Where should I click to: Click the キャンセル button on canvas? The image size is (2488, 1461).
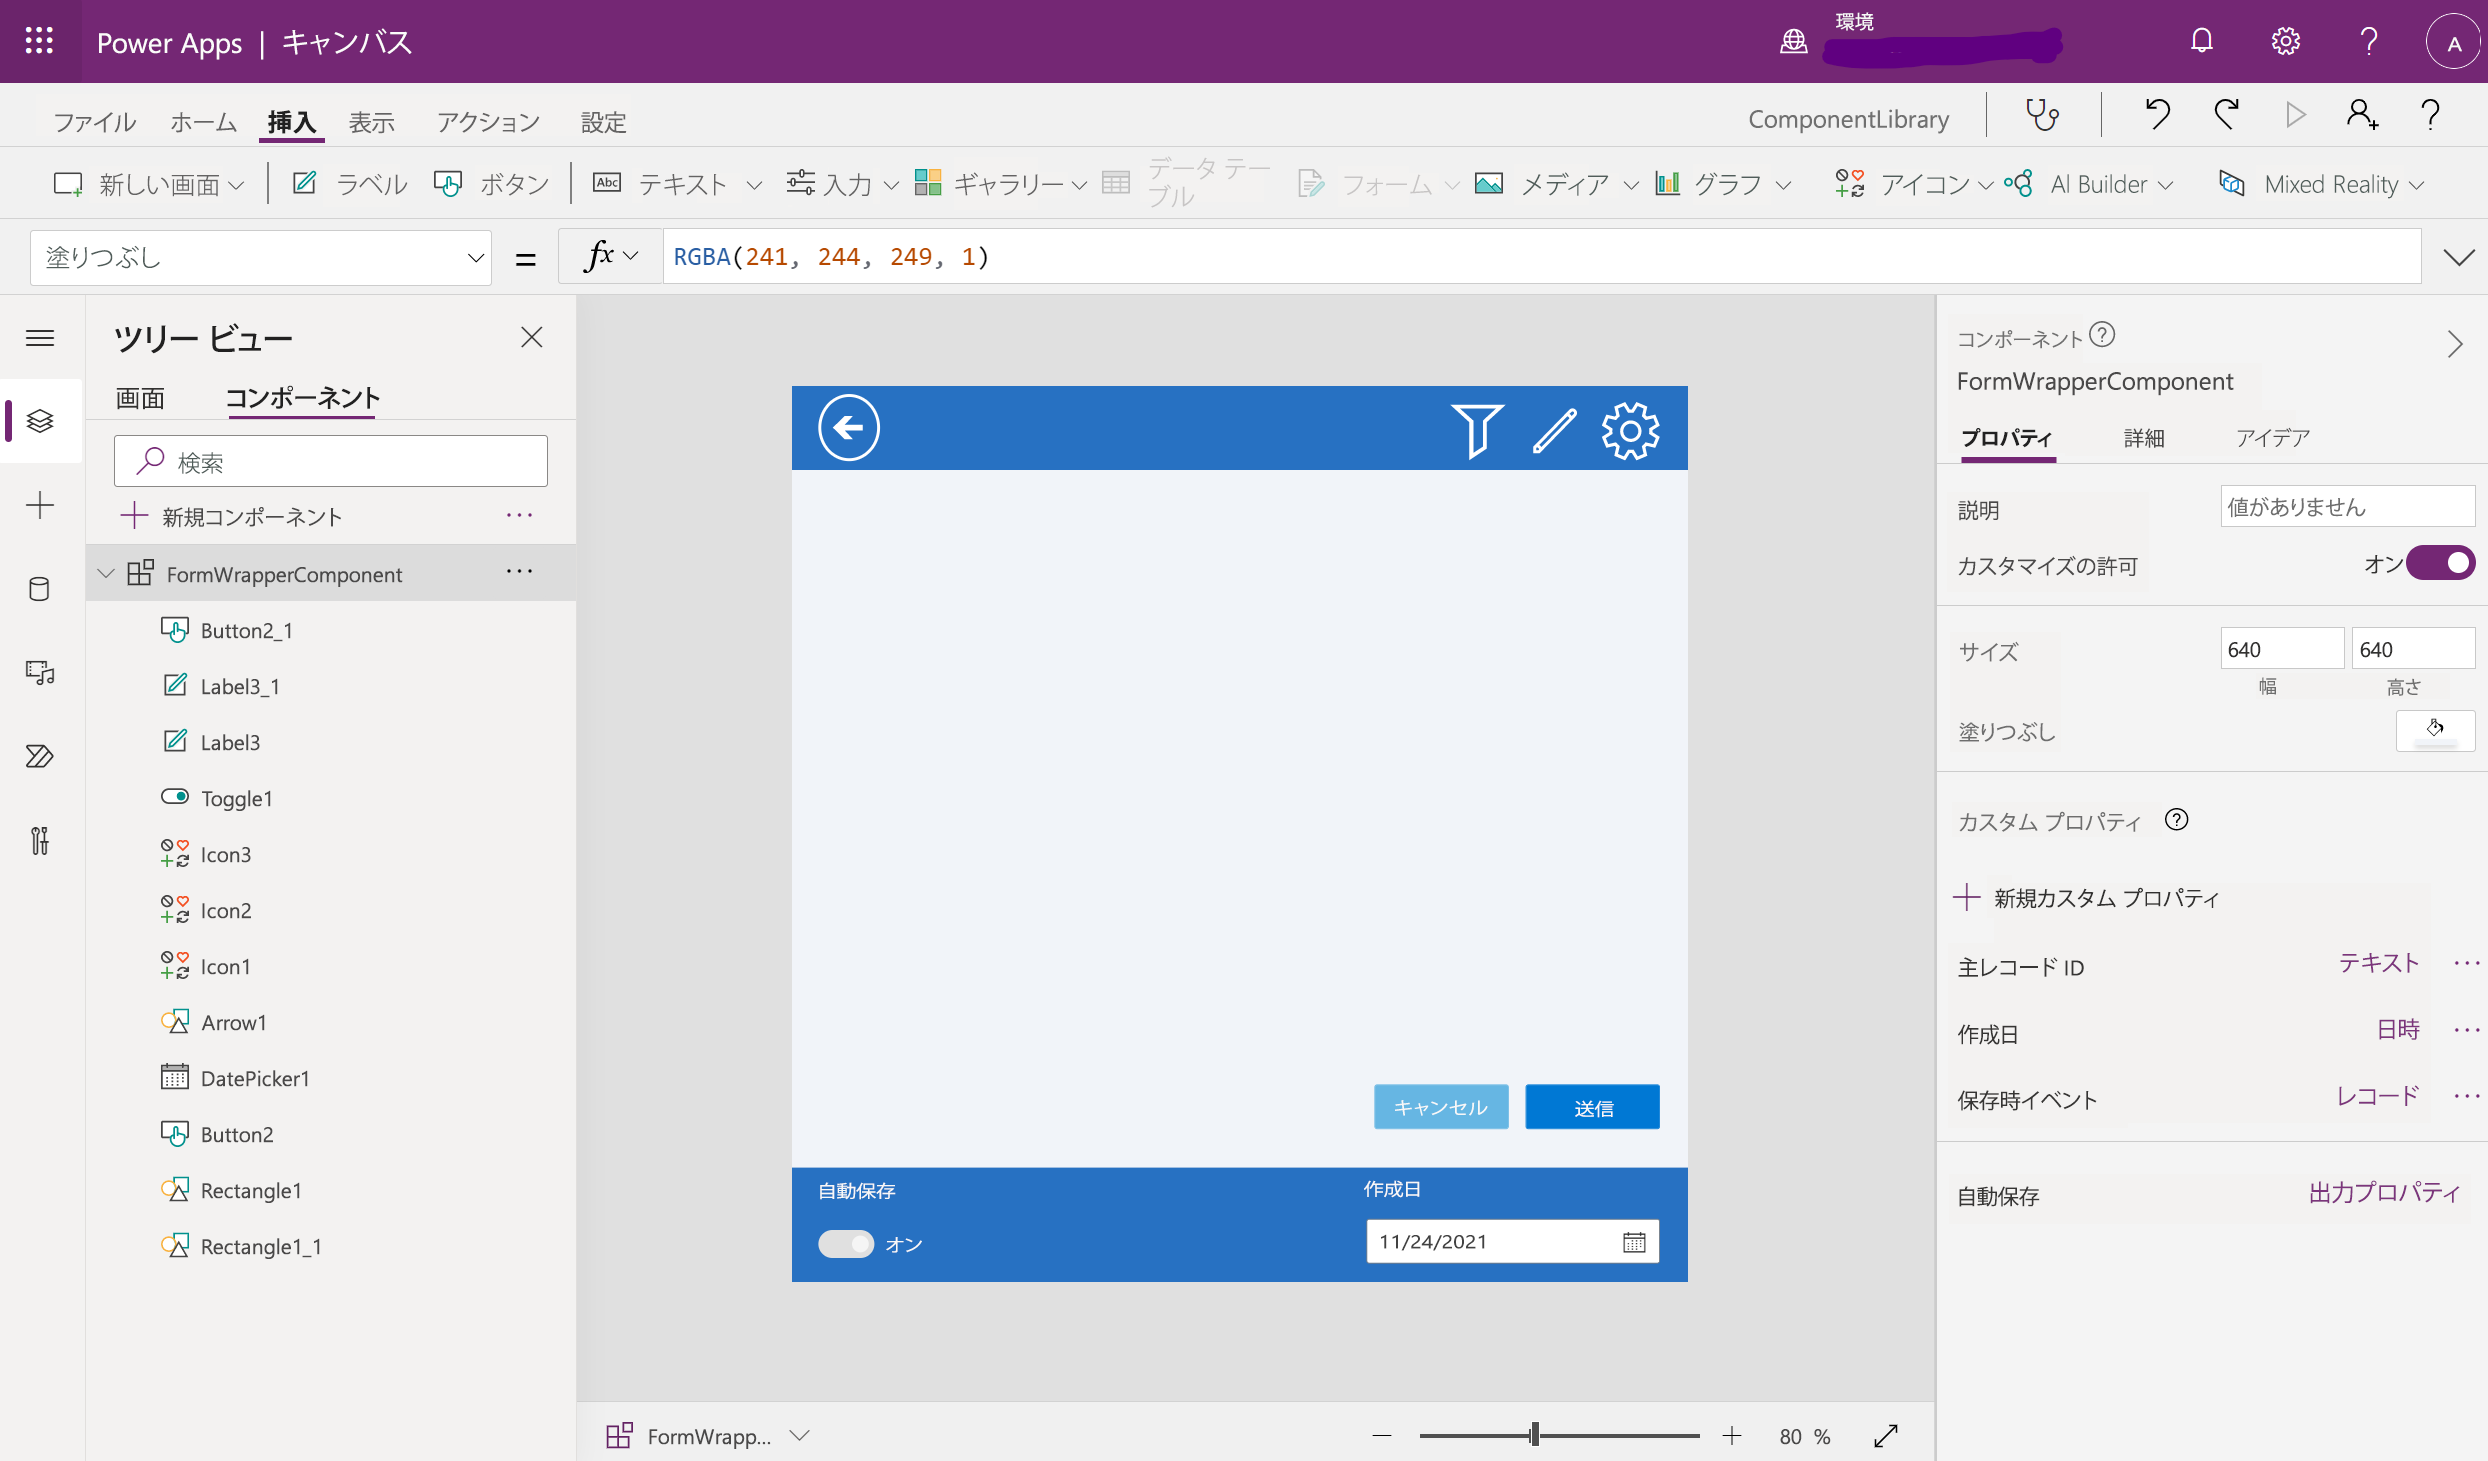coord(1441,1107)
